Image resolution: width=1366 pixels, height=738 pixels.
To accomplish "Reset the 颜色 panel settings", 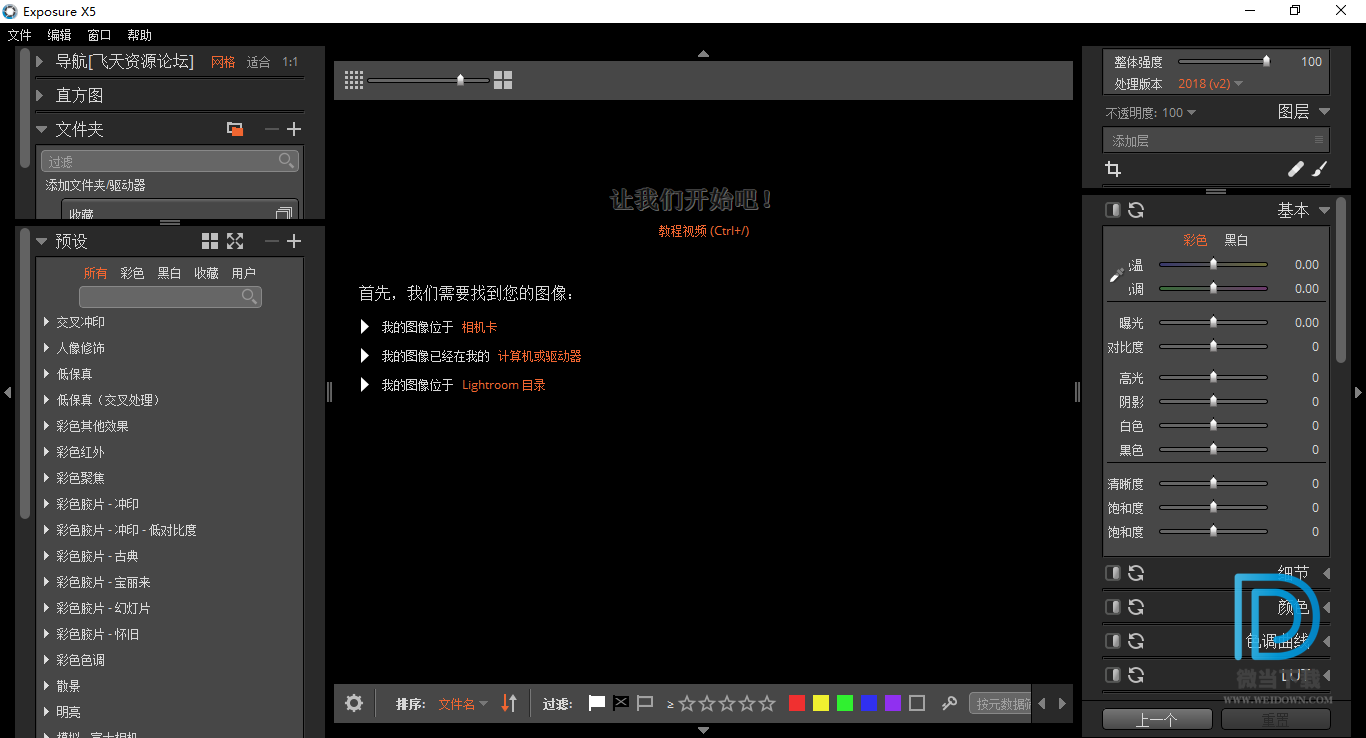I will (1136, 607).
